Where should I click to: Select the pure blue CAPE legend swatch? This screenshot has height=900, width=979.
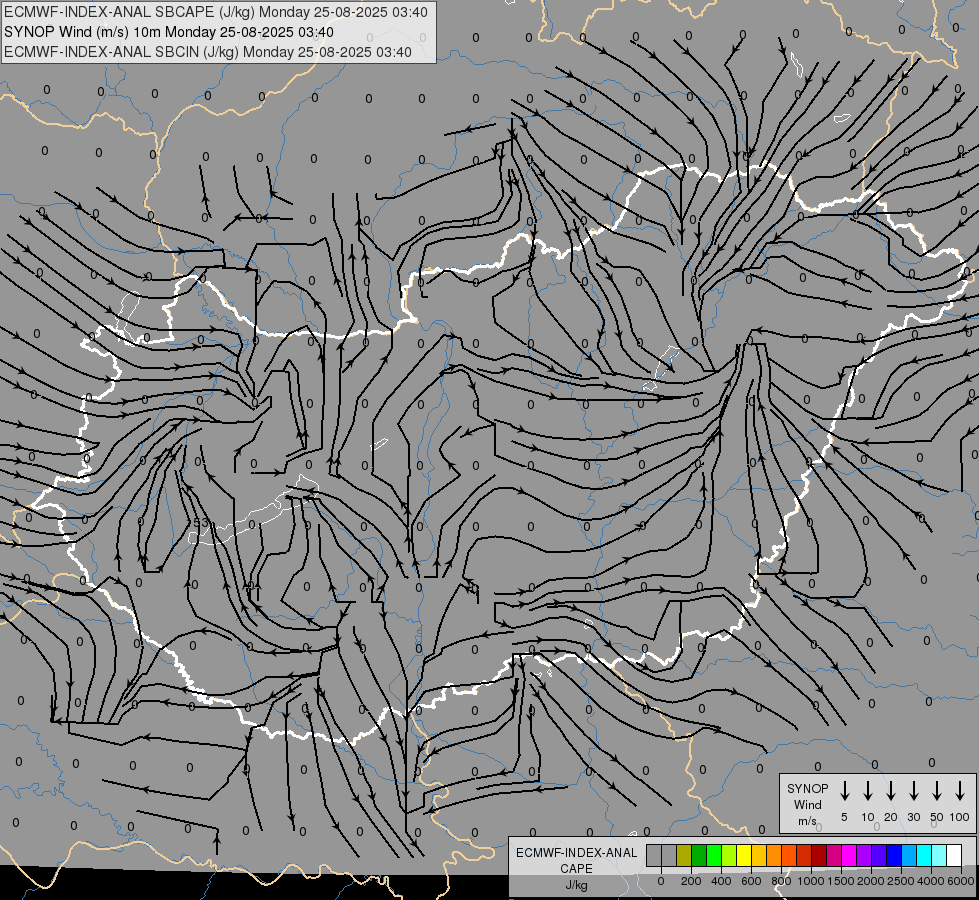tap(894, 855)
